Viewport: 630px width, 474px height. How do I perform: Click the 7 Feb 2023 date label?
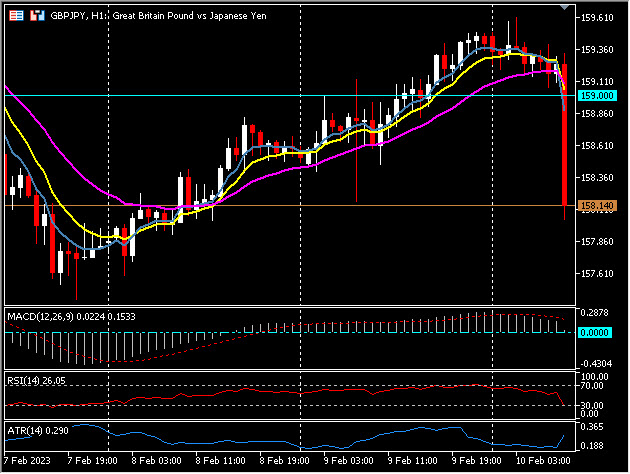27,461
